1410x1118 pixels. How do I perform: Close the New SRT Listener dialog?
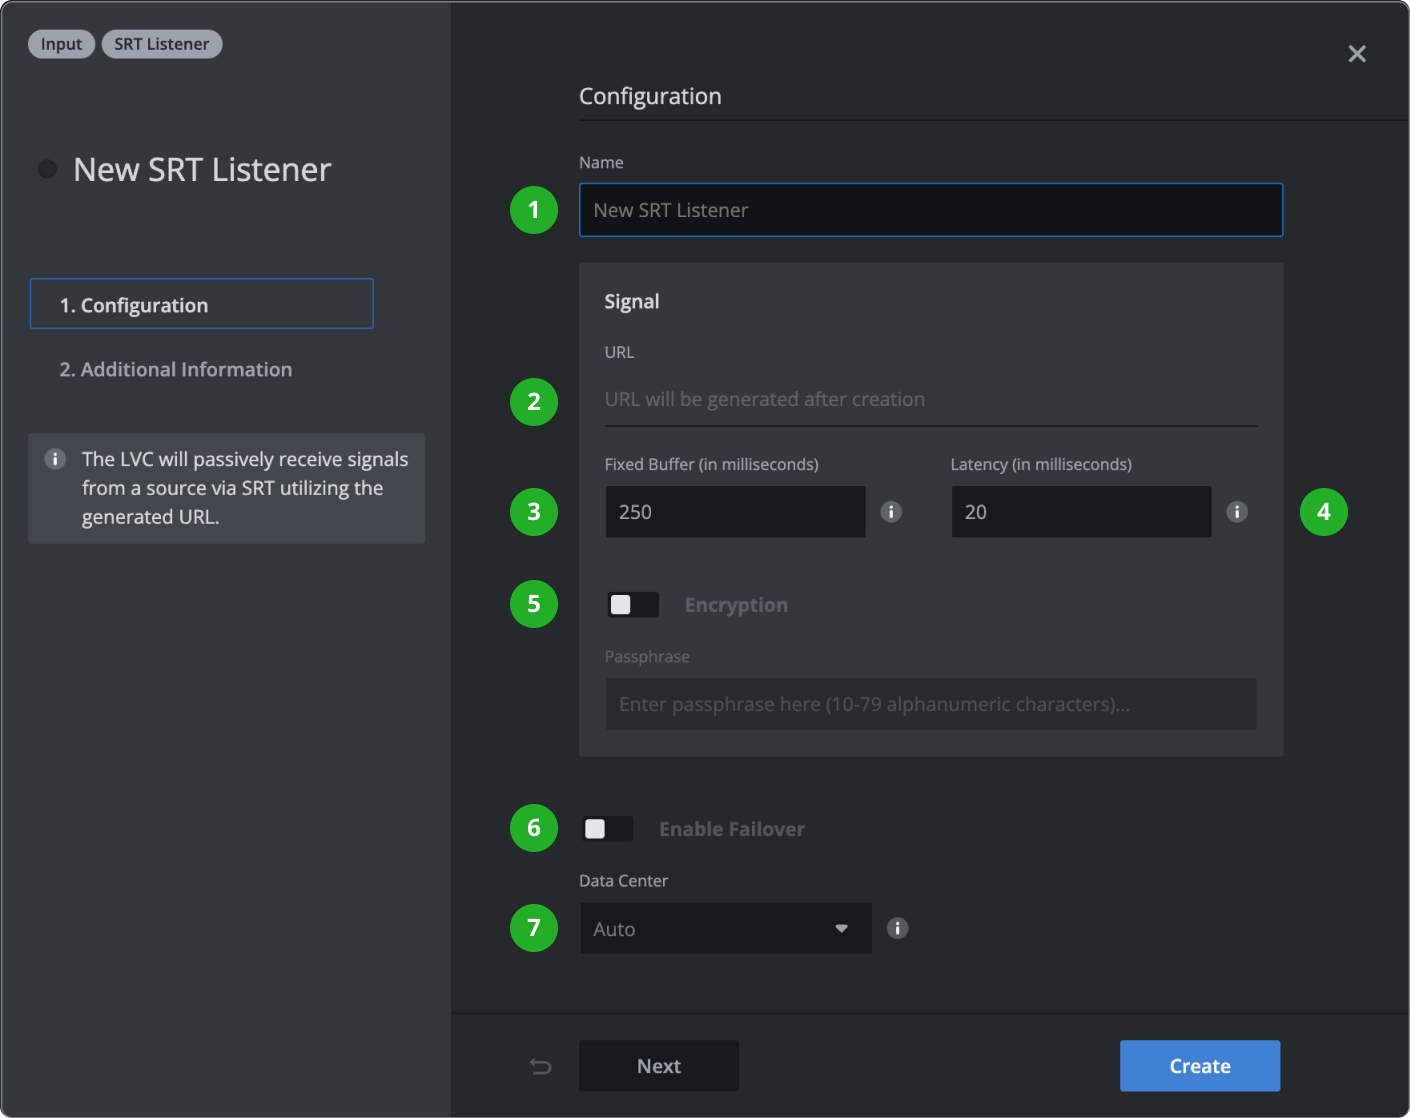[1357, 53]
